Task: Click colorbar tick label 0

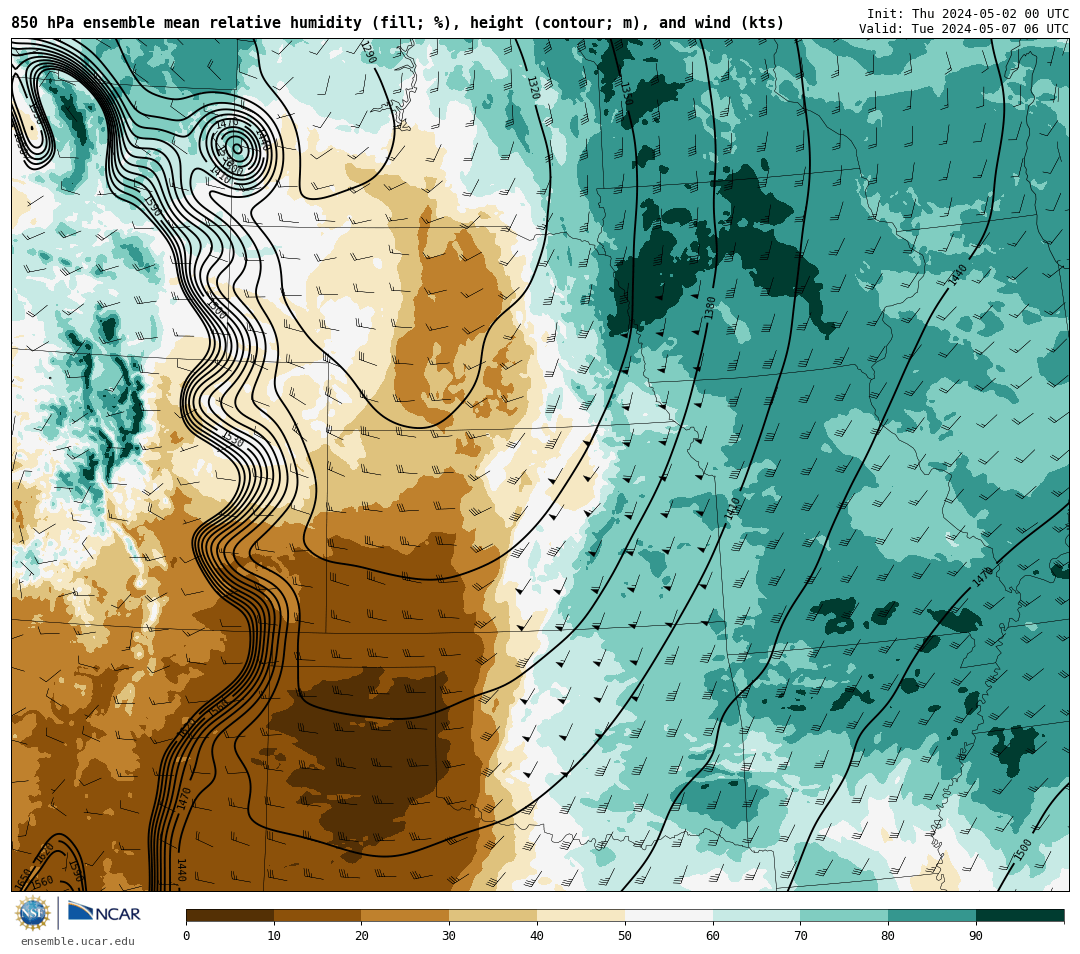Action: coord(187,935)
